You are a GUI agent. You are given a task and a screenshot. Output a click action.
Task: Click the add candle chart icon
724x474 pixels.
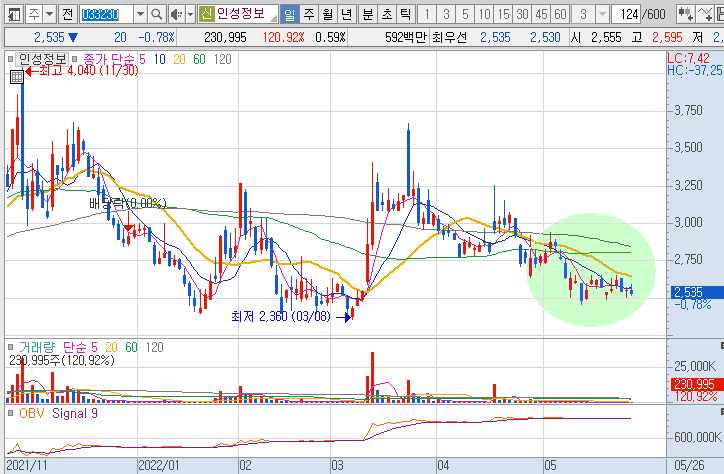686,14
